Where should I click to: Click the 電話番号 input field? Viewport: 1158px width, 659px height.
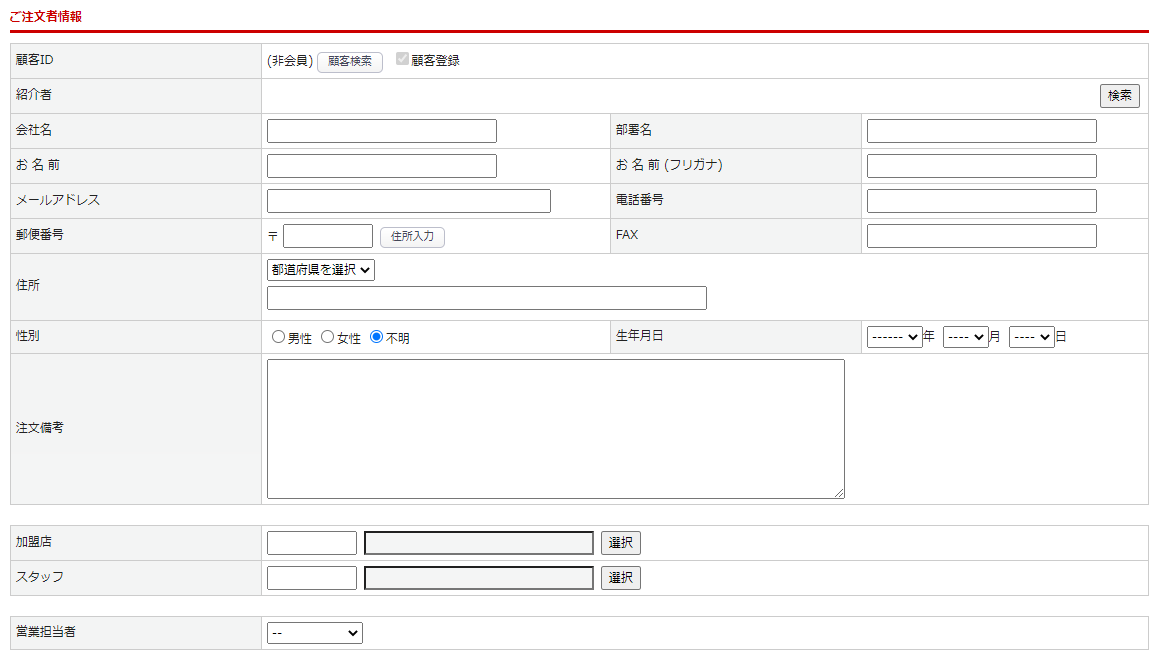pos(981,201)
